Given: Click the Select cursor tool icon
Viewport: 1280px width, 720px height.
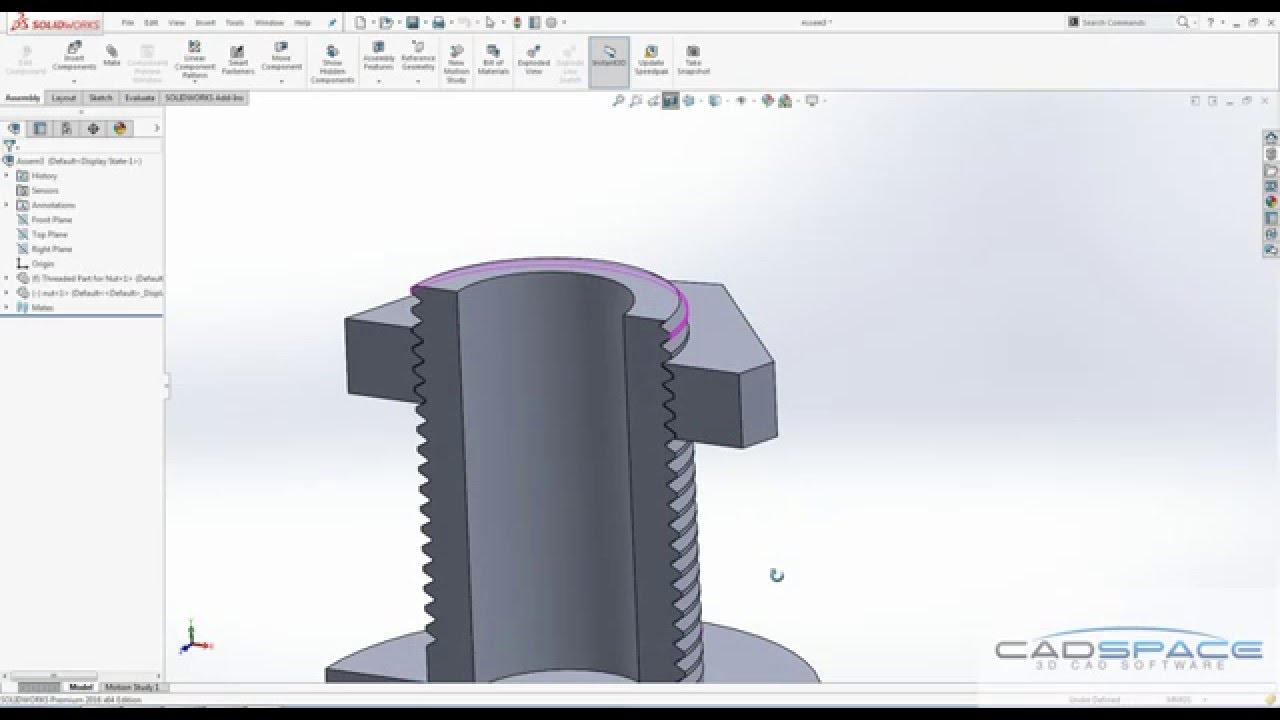Looking at the screenshot, I should pos(490,22).
